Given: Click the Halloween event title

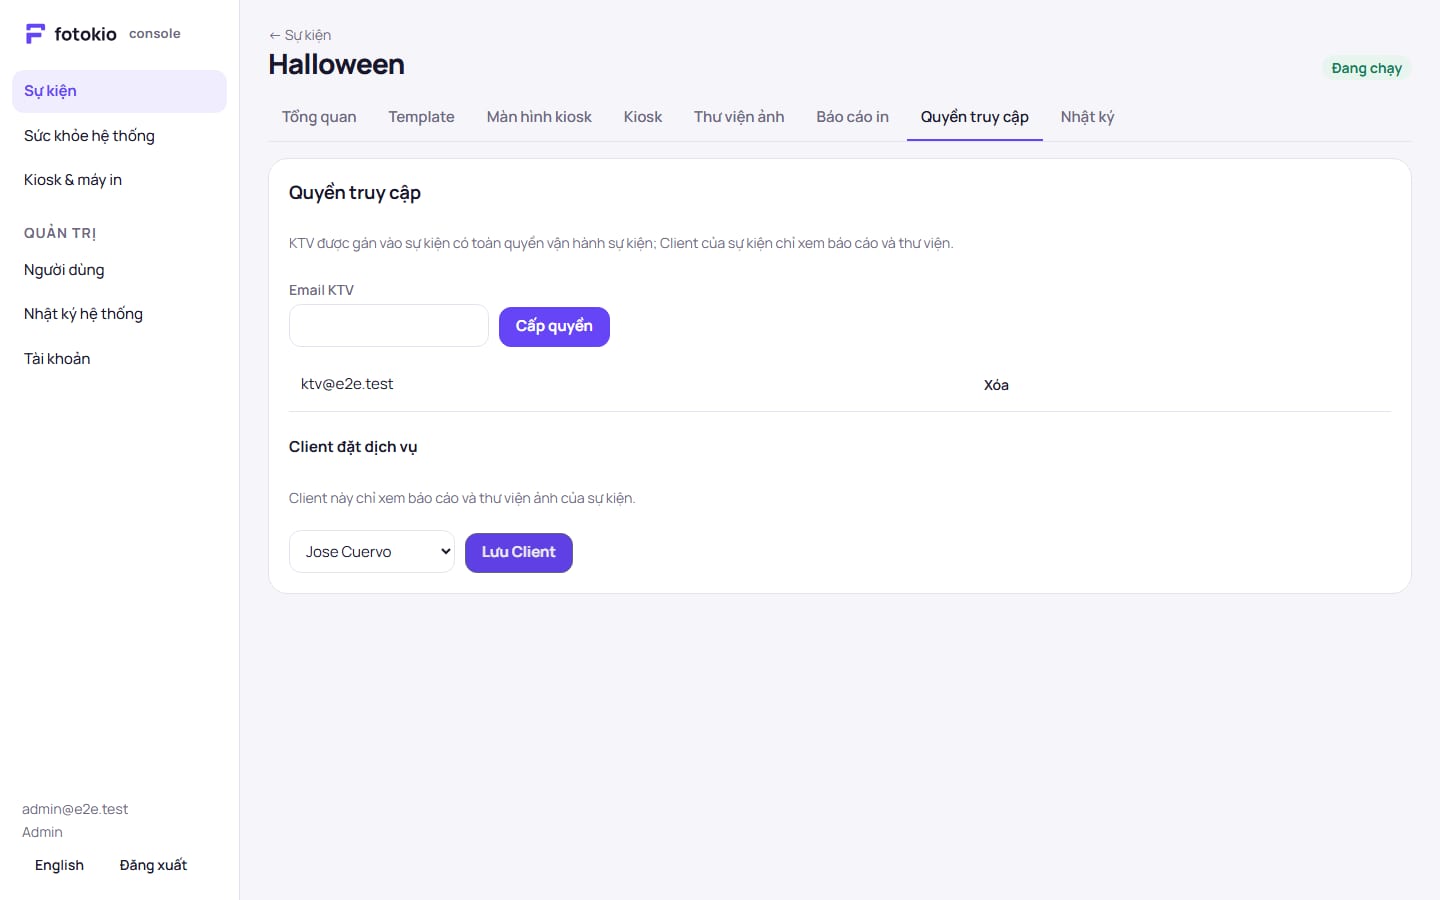Looking at the screenshot, I should pos(337,65).
